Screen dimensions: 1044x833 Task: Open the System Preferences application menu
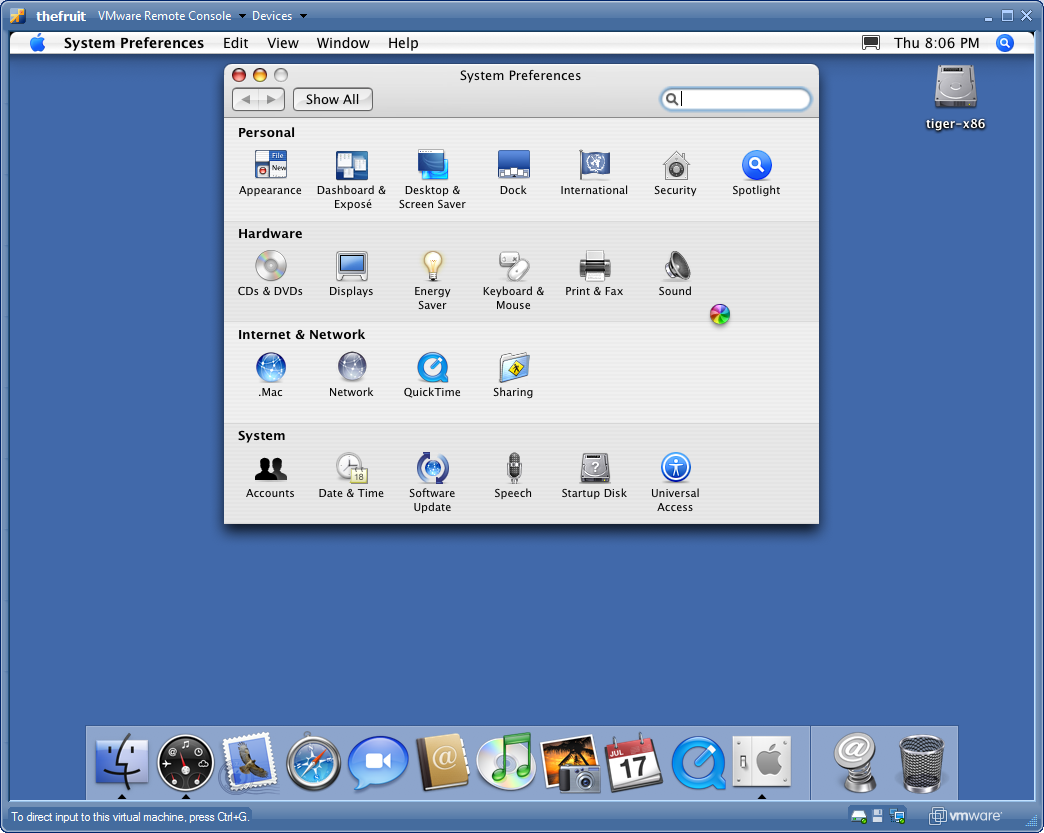(134, 43)
